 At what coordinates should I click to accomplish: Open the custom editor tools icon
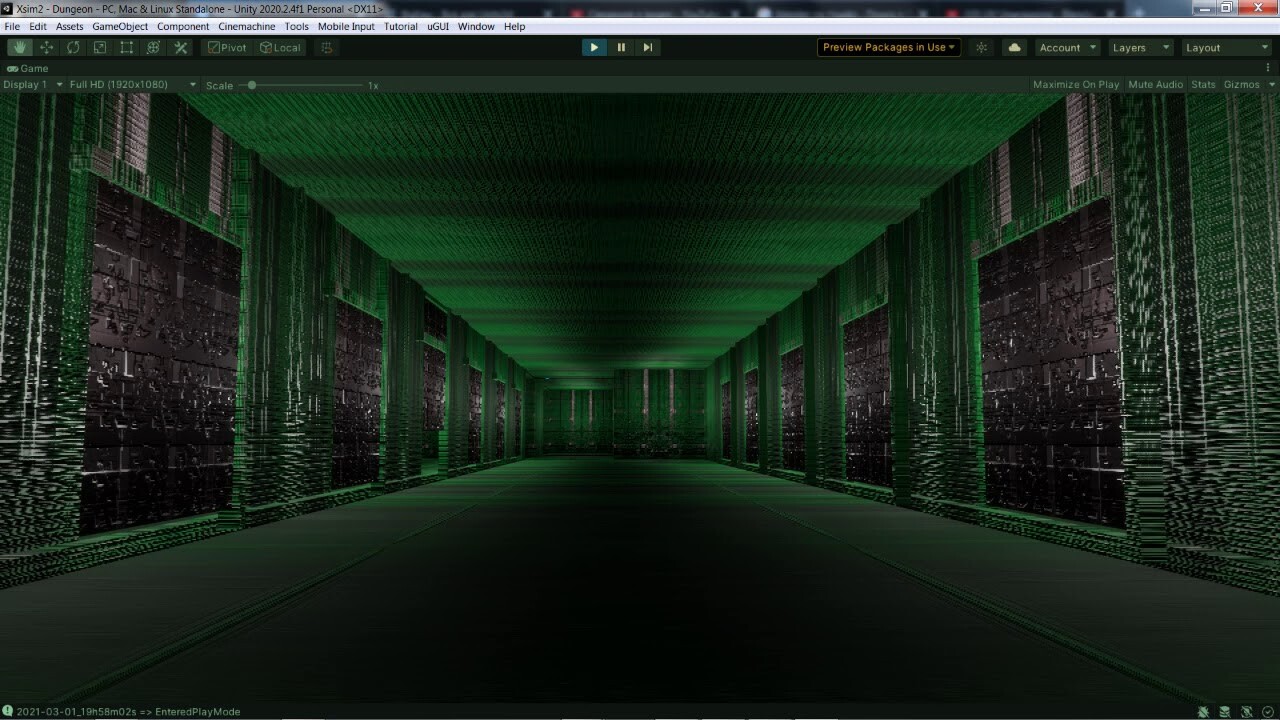click(x=180, y=47)
